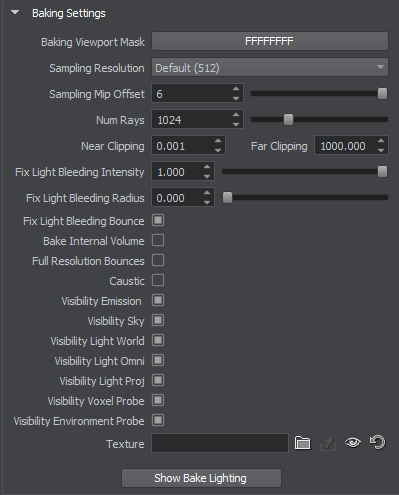Viewport: 399px width, 495px height.
Task: Click the Num Rays slider handle
Action: pyautogui.click(x=288, y=120)
